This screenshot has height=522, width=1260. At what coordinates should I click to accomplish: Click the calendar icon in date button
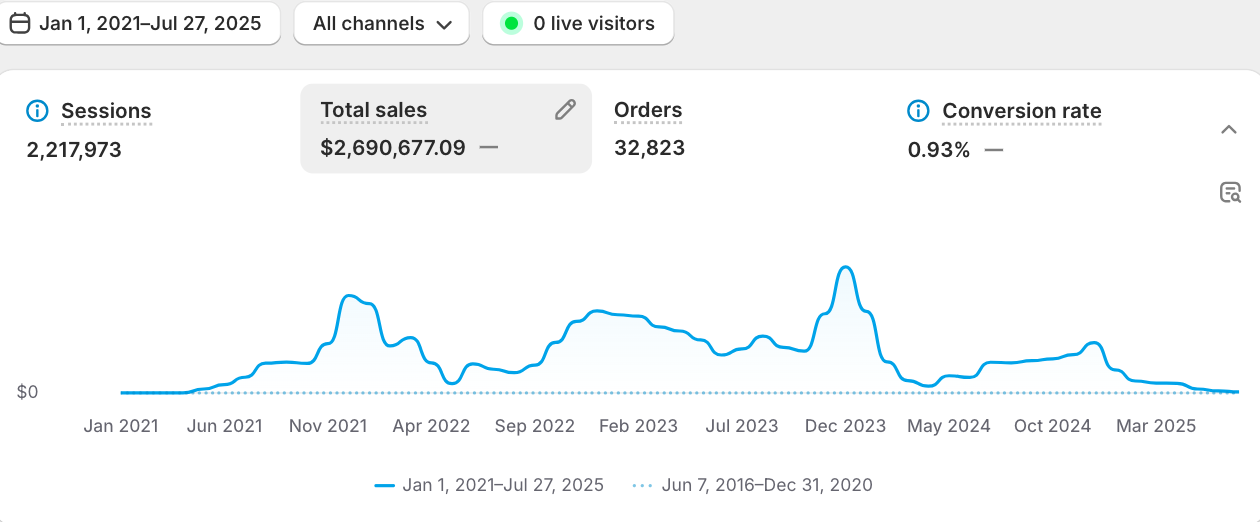(19, 23)
